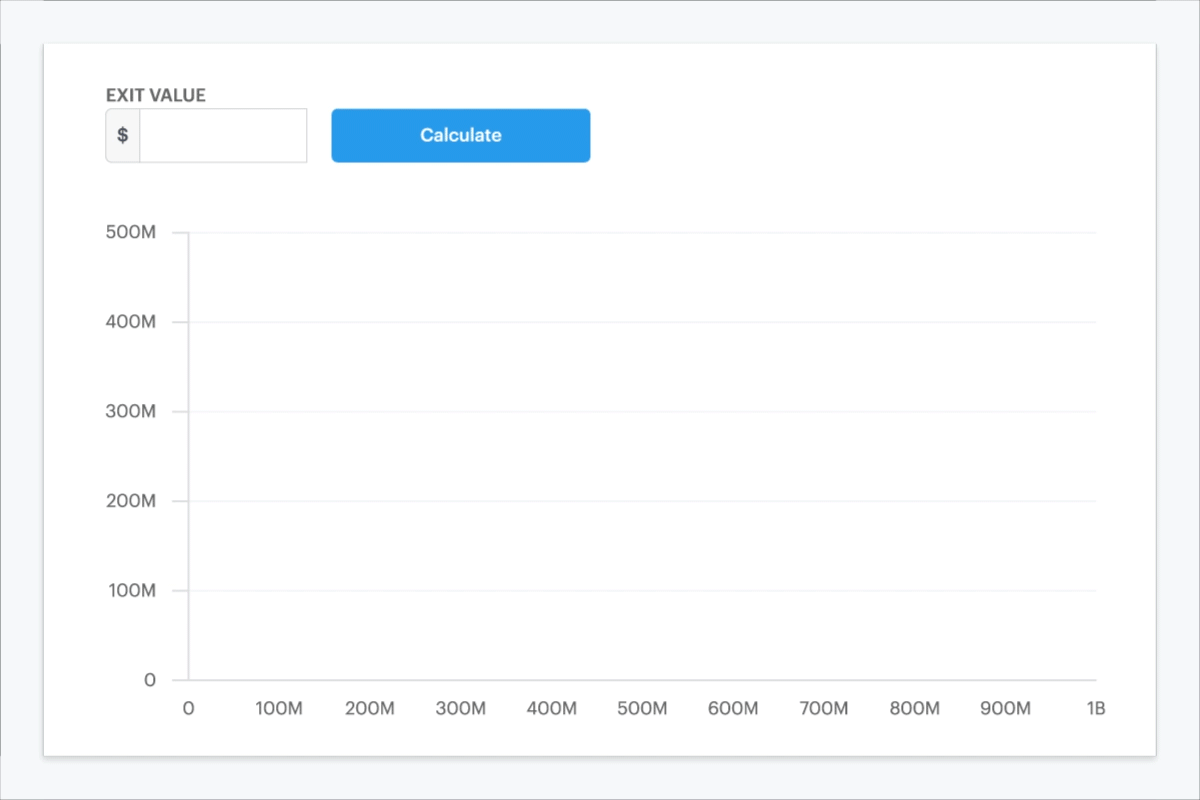This screenshot has width=1200, height=800.
Task: Click the 100M label on the y-axis
Action: (x=130, y=590)
